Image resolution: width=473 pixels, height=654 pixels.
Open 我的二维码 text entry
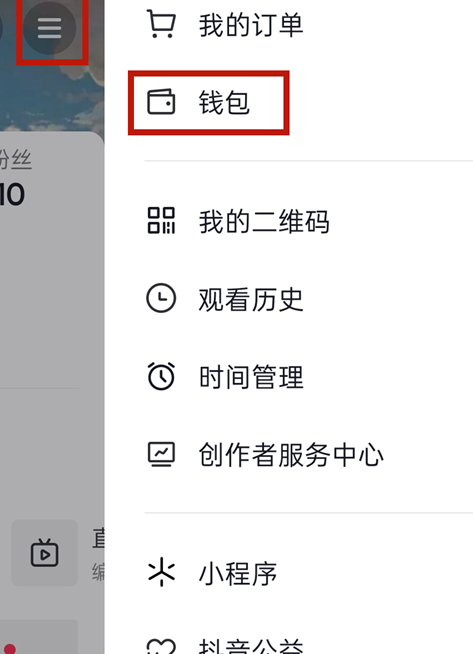[x=264, y=221]
